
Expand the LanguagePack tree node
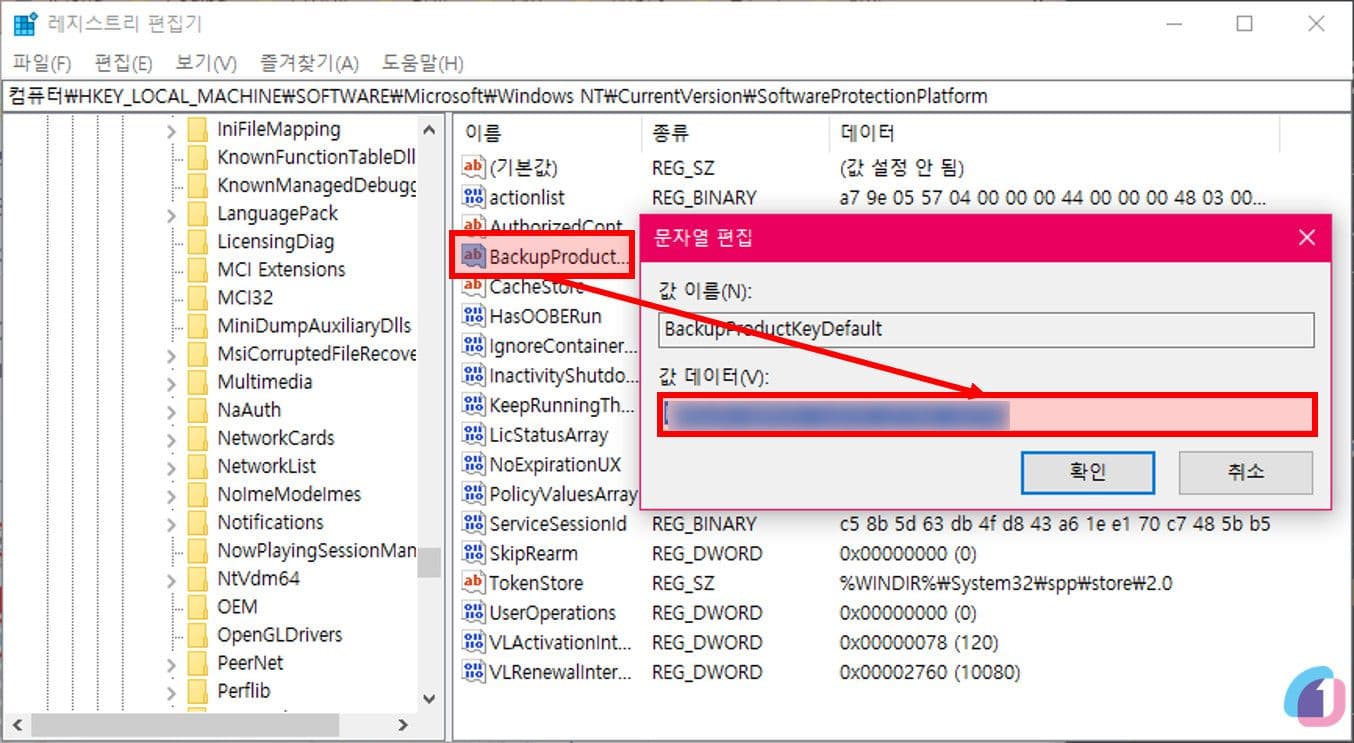tap(171, 213)
